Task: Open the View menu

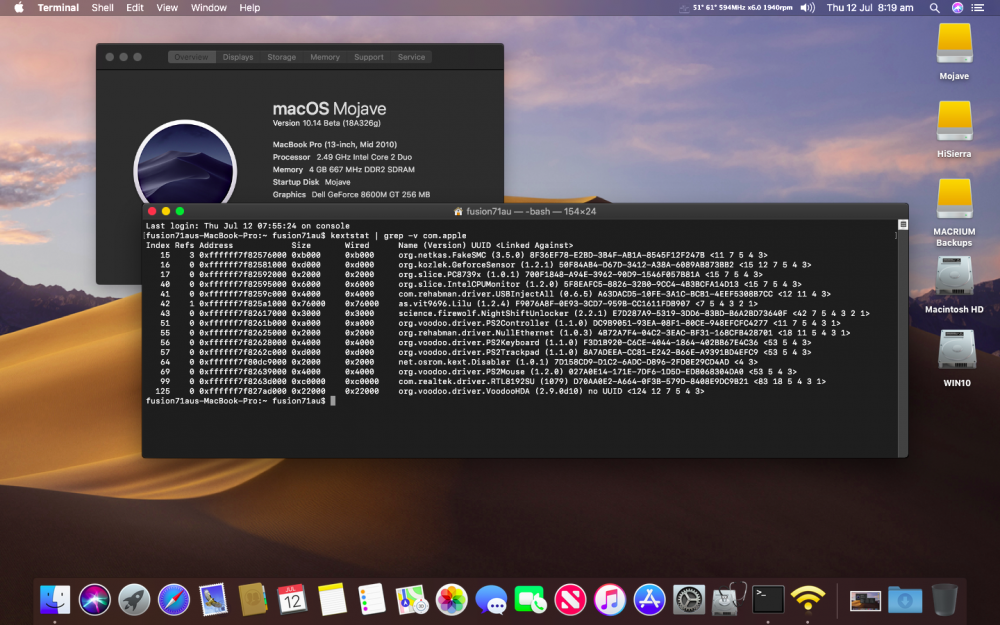Action: point(167,8)
